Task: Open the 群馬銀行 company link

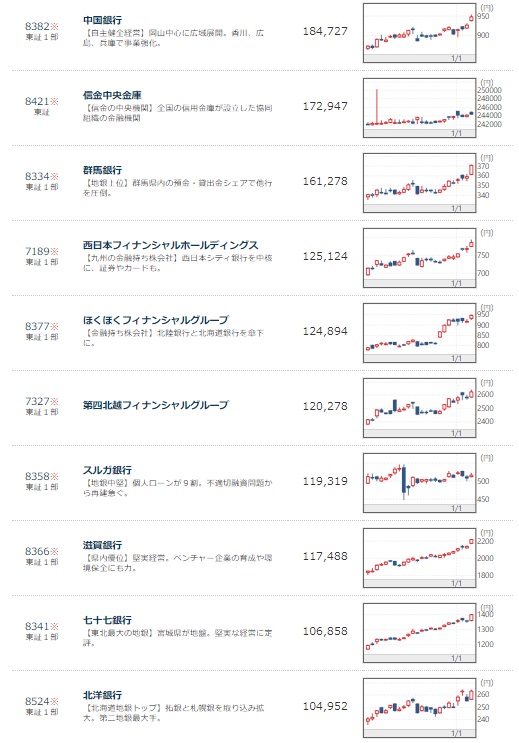Action: tap(102, 170)
